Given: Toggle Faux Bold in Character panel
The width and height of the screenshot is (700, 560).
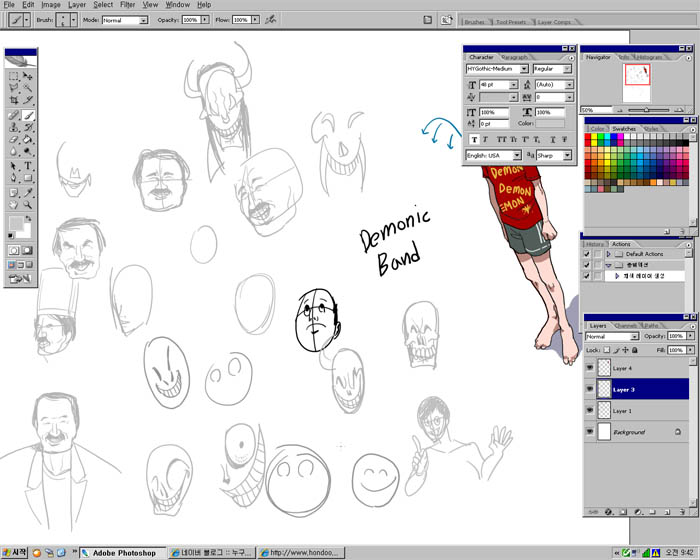Looking at the screenshot, I should [474, 140].
